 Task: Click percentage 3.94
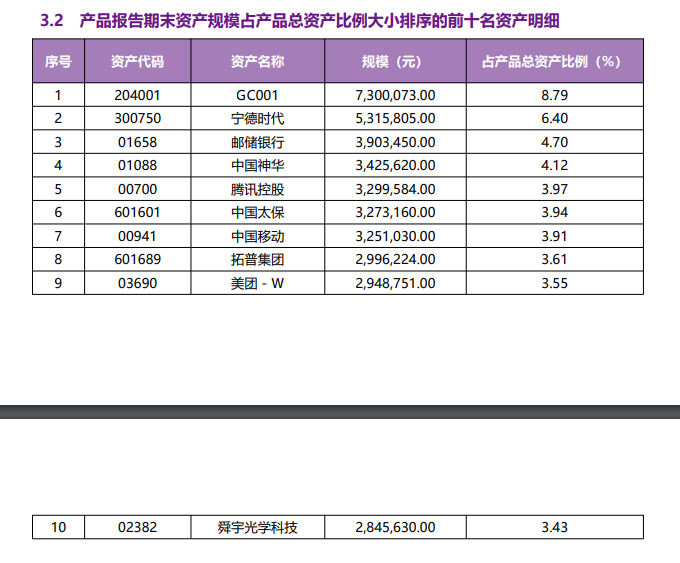554,212
